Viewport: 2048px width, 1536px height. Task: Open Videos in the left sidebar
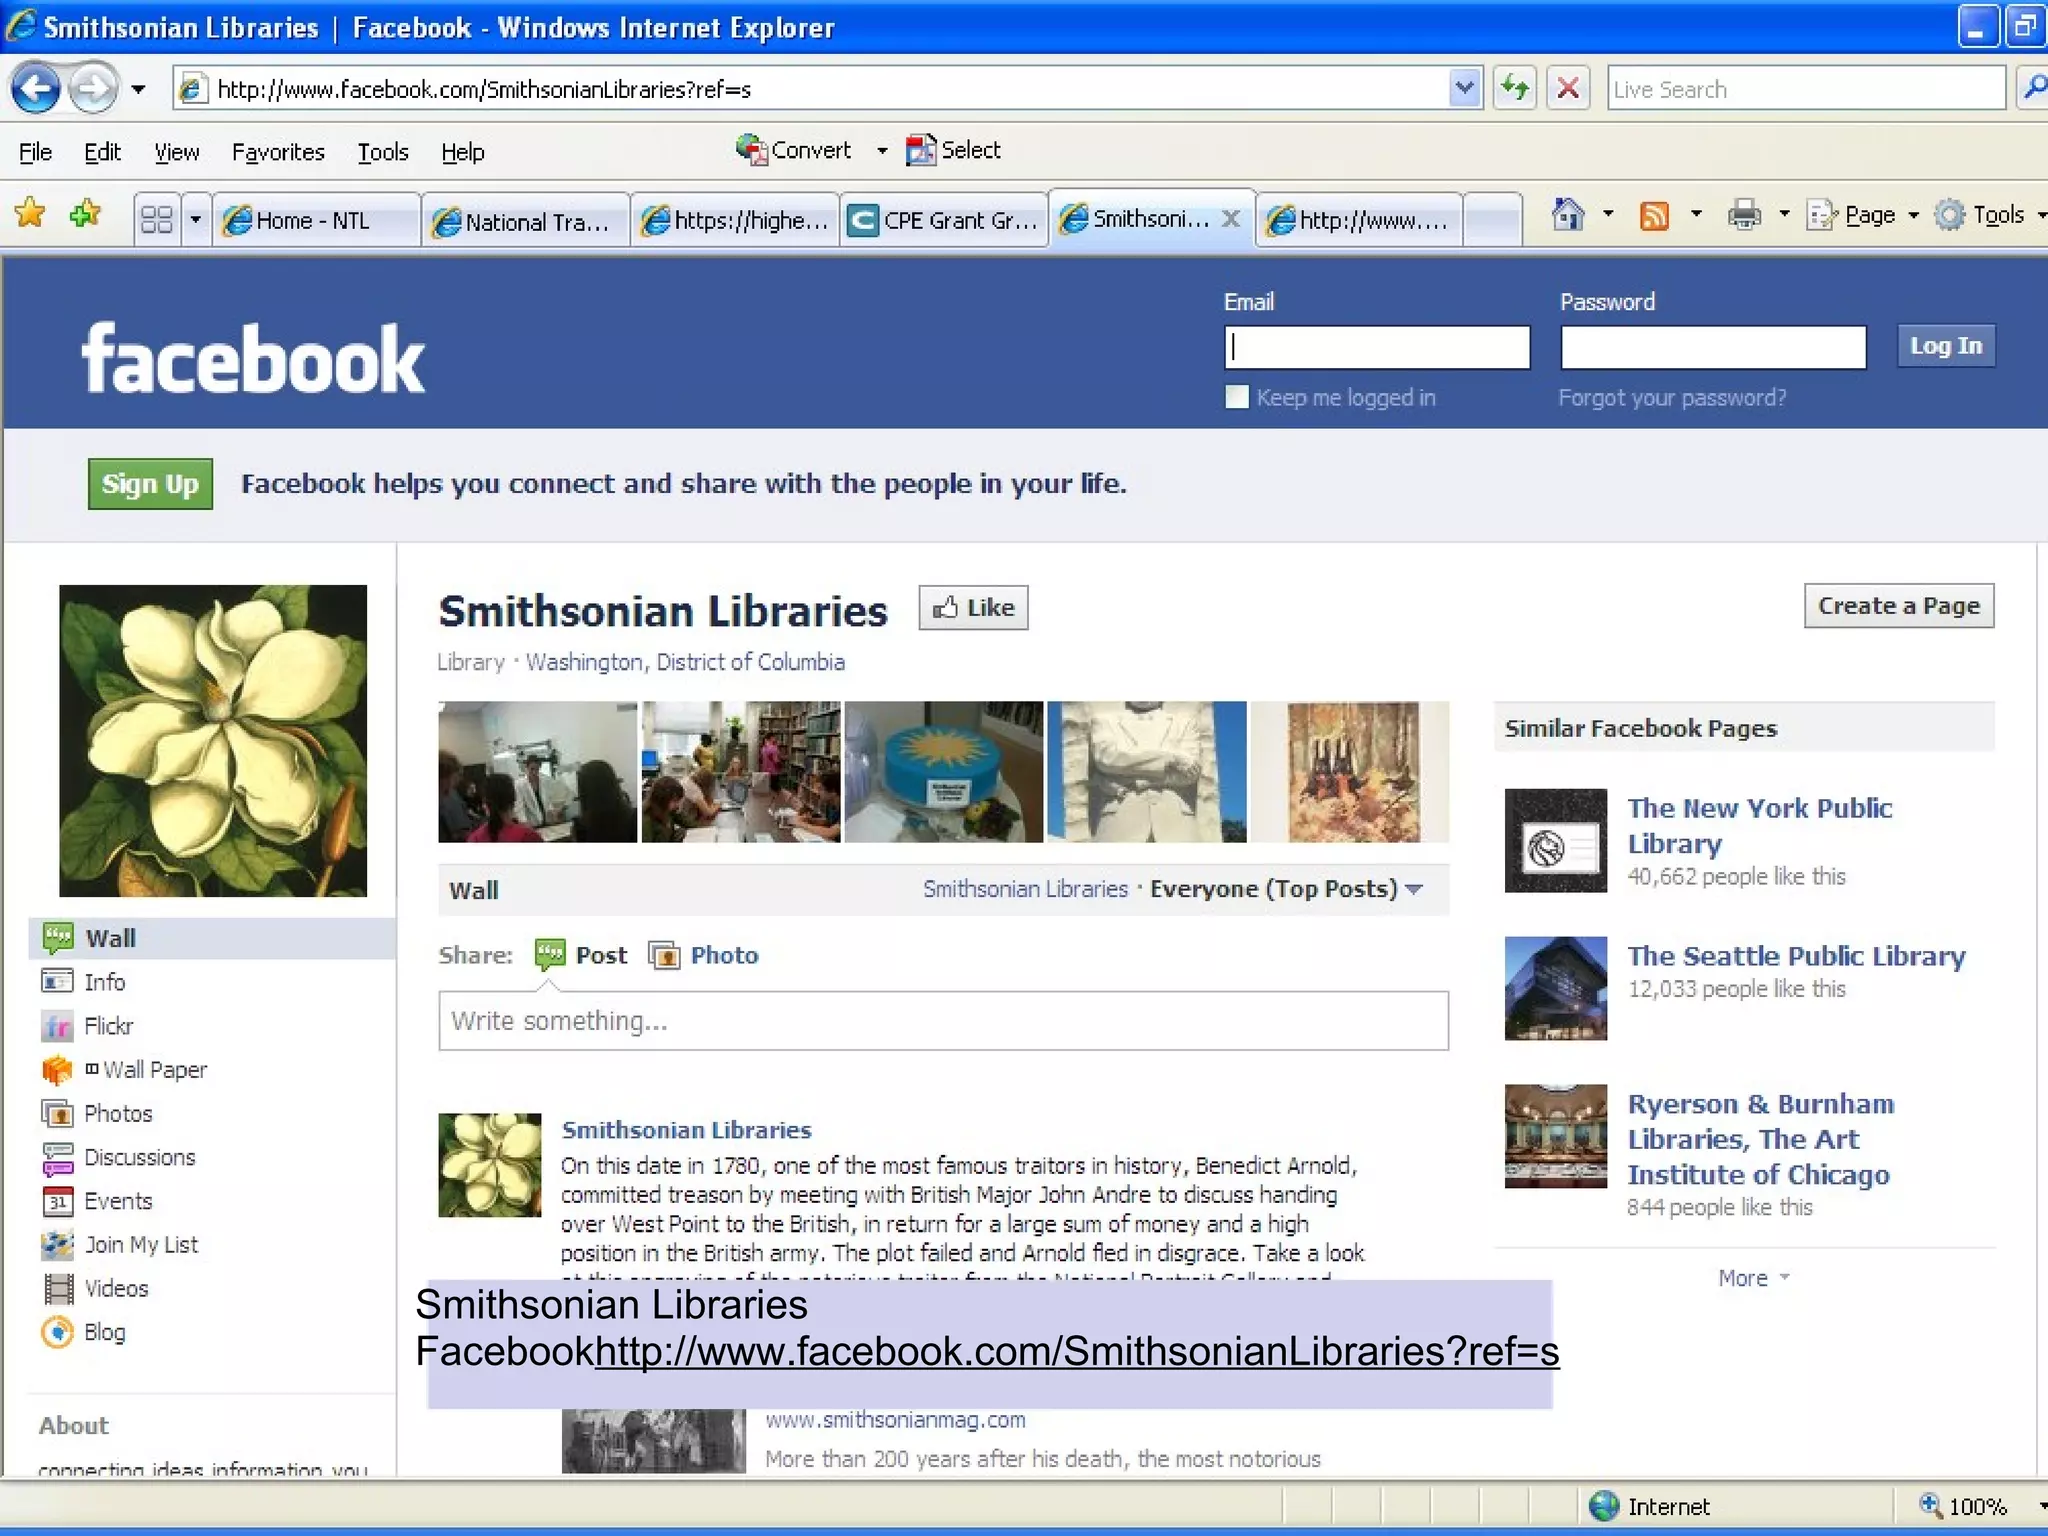pos(116,1288)
